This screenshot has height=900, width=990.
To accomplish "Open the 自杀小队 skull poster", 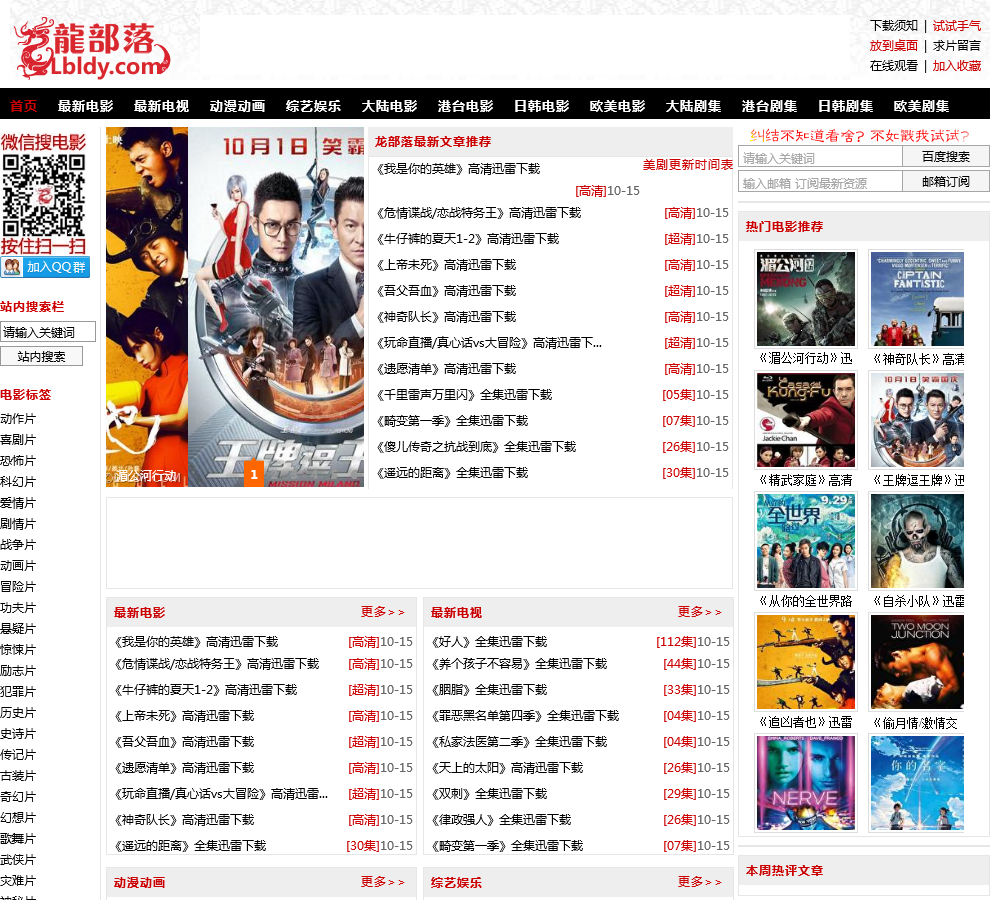I will 917,541.
